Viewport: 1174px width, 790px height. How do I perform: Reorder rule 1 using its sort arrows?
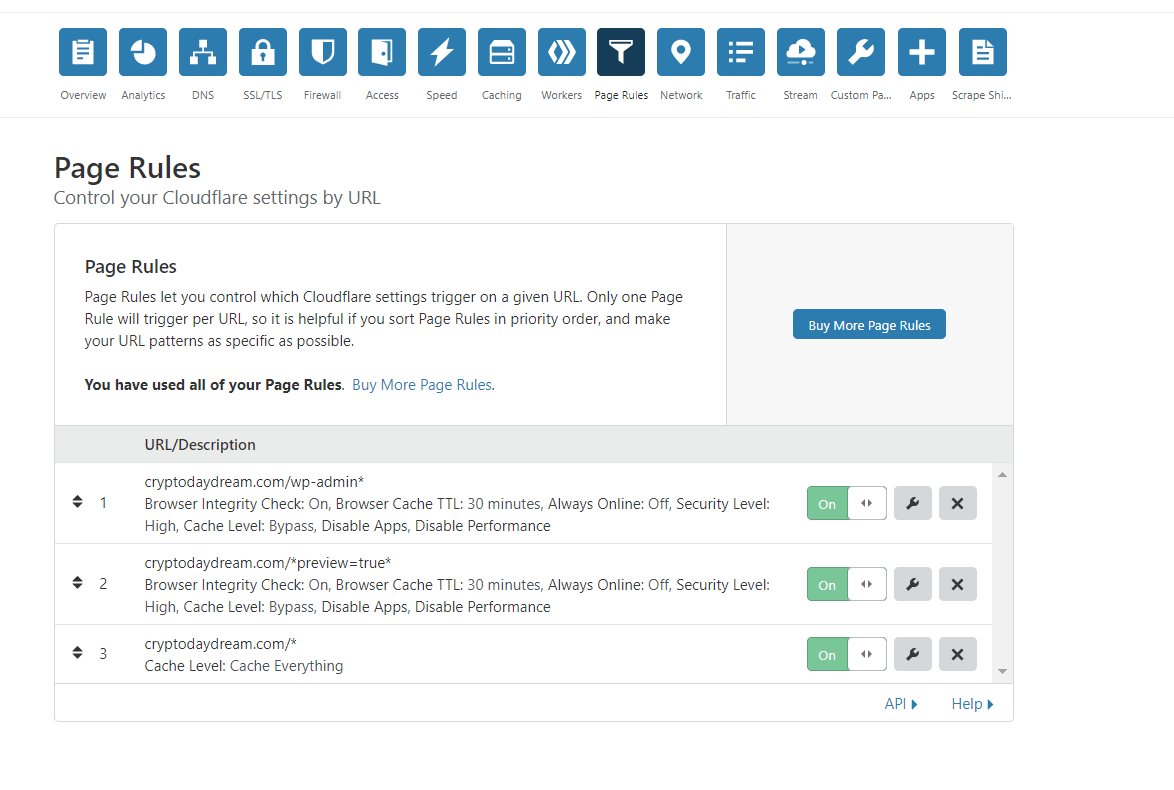pos(77,502)
